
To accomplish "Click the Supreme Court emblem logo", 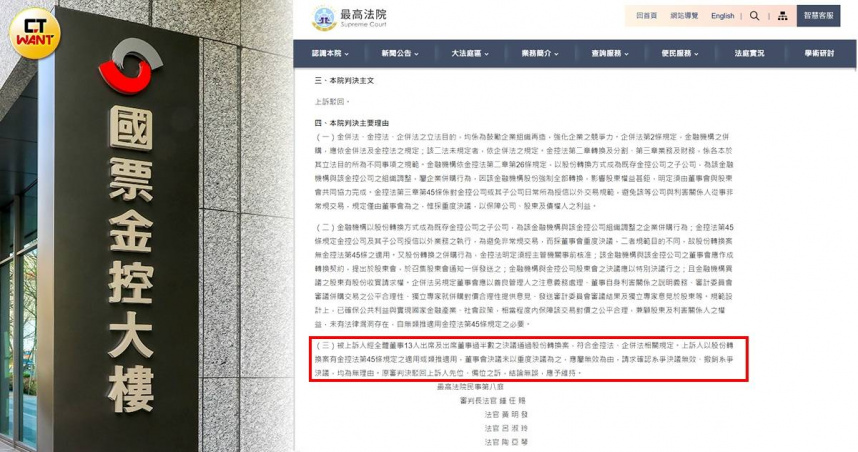I will 324,18.
